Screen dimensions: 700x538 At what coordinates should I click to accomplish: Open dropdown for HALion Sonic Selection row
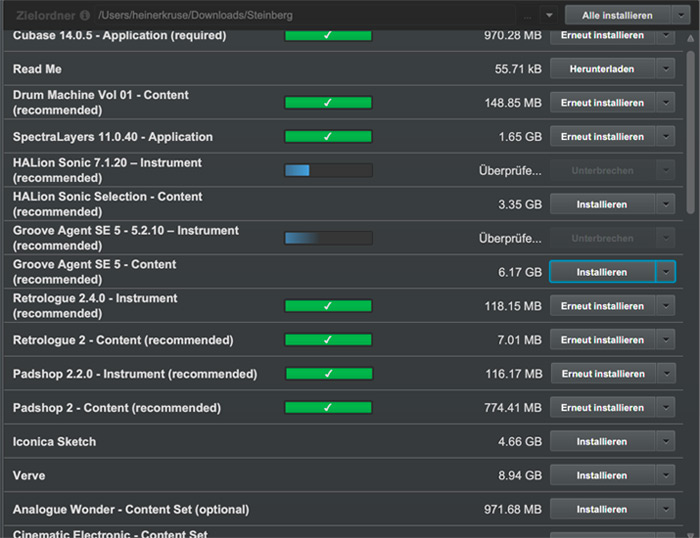[x=666, y=204]
